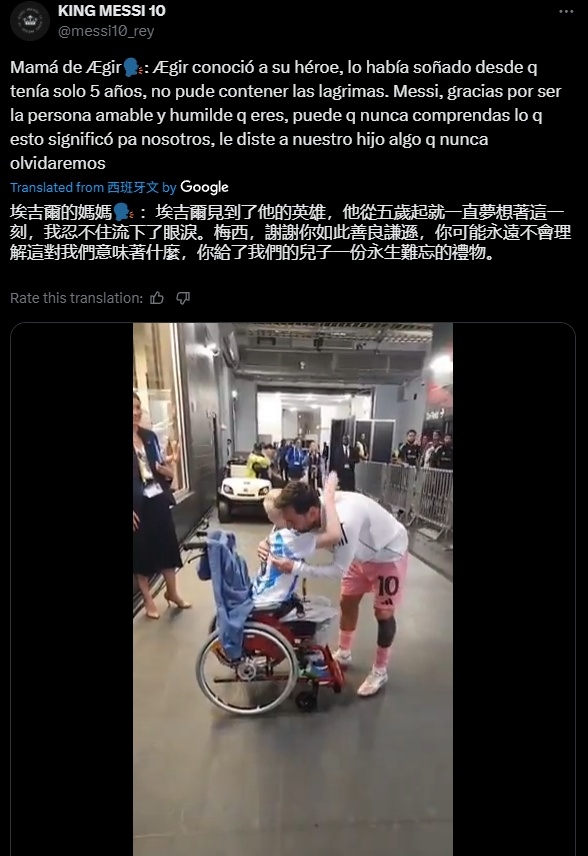Open the @messi10_rey handle link
Viewport: 588px width, 856px height.
[x=106, y=31]
